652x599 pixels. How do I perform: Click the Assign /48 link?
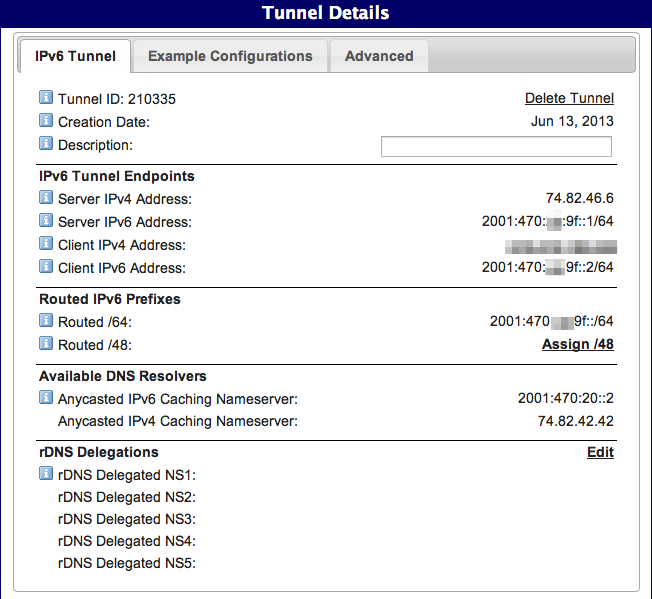click(x=578, y=344)
